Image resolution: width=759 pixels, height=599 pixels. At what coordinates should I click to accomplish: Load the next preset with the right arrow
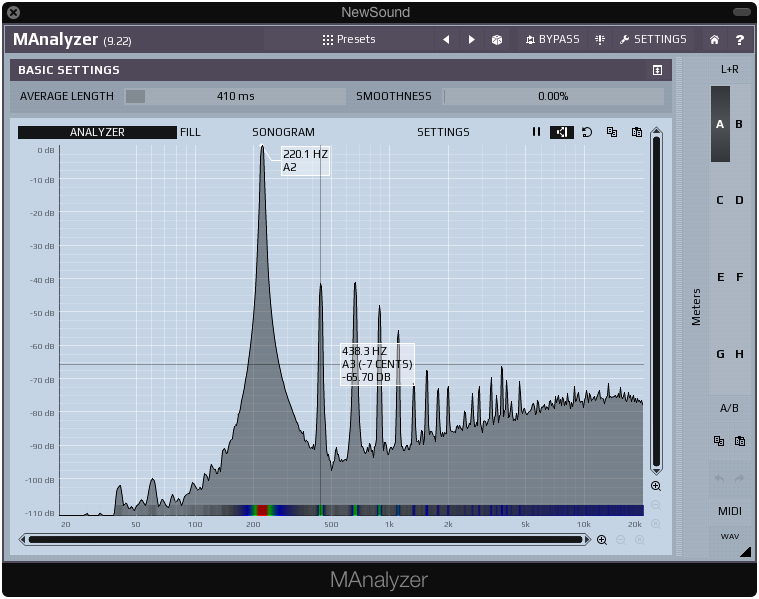coord(471,40)
